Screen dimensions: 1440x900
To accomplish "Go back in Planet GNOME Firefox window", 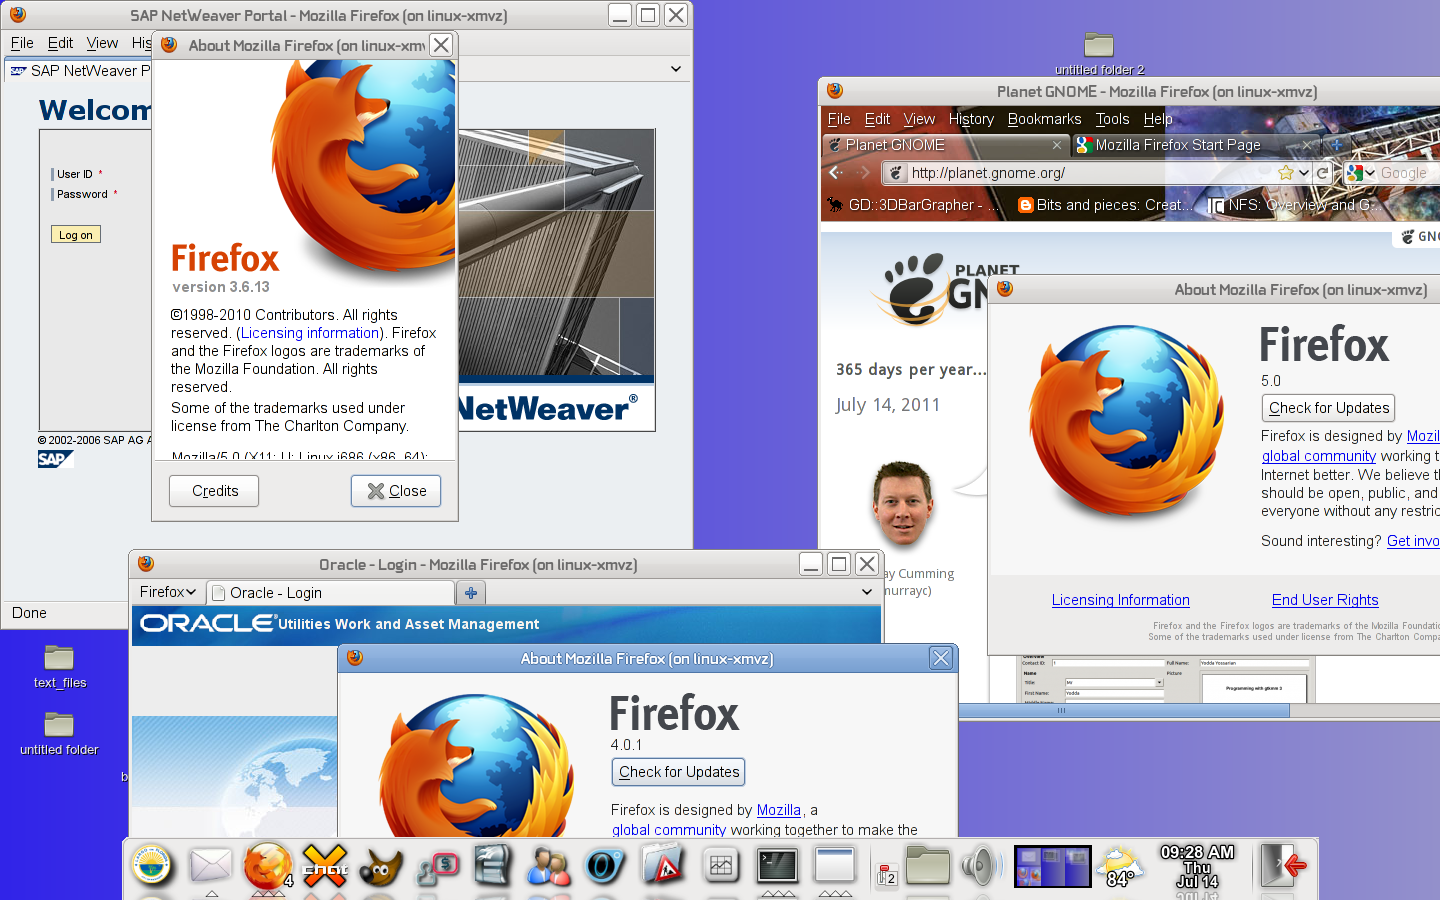I will point(836,173).
